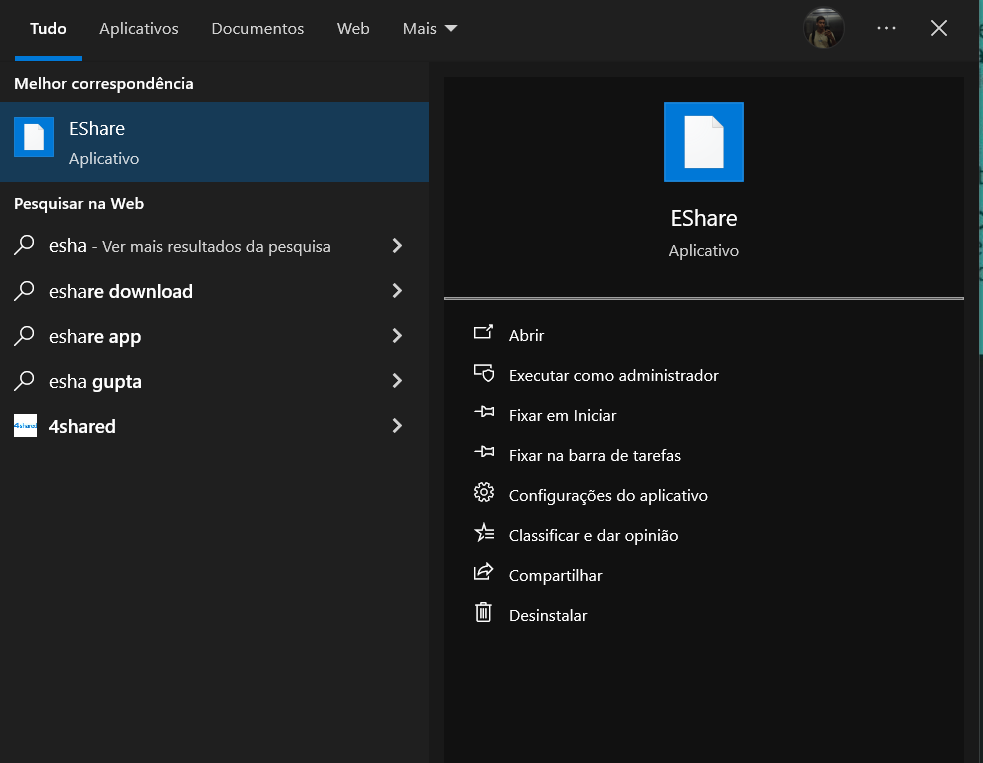
Task: Choose Desinstalar for EShare
Action: click(x=548, y=616)
